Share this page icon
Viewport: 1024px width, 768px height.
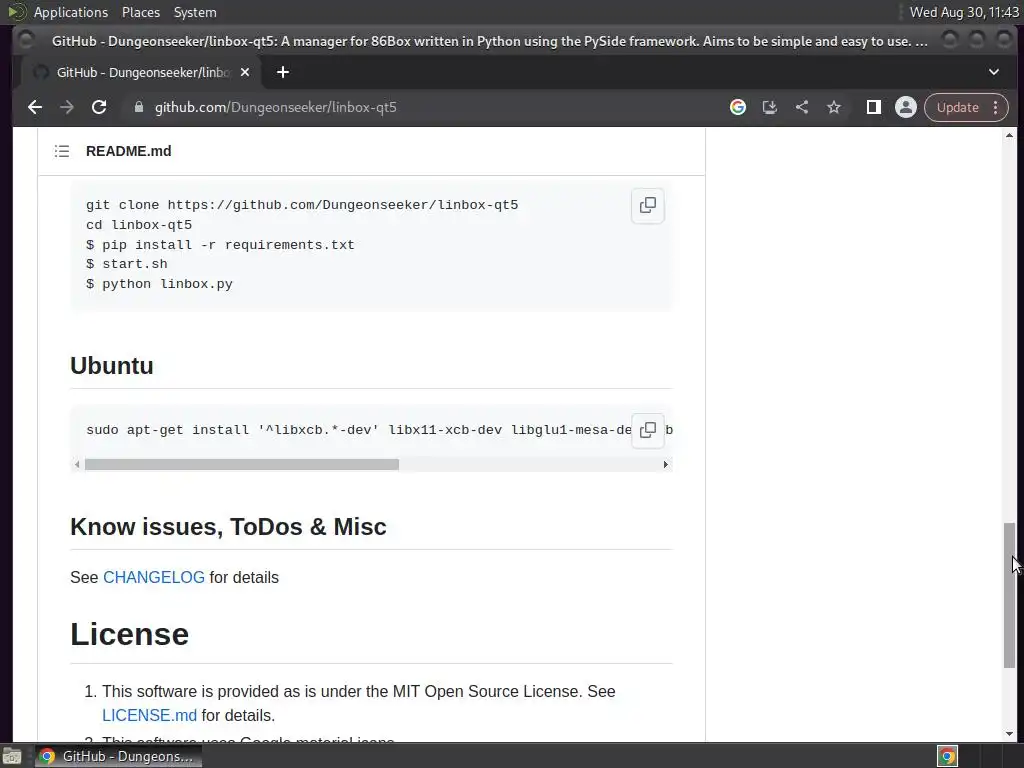click(802, 107)
